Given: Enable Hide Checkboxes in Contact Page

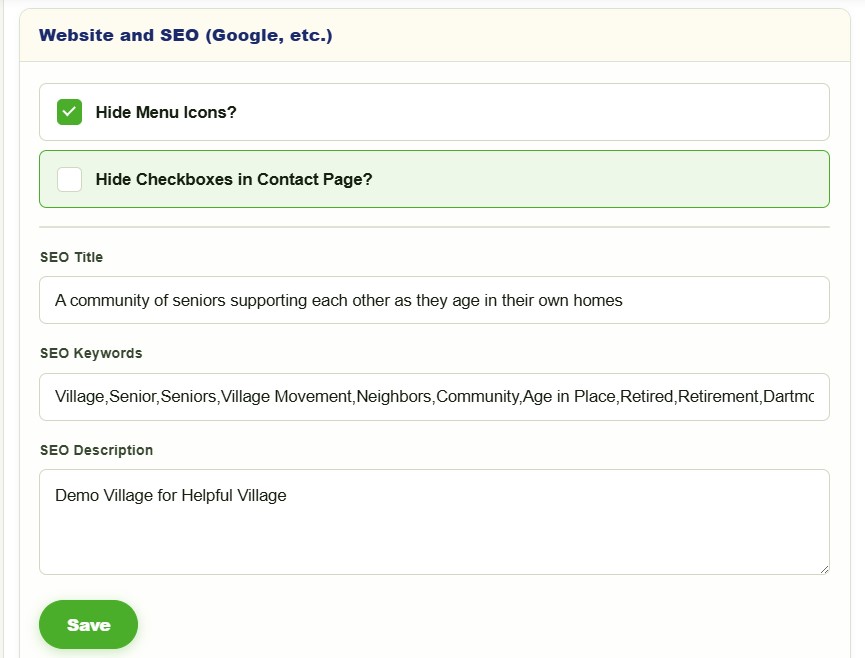Looking at the screenshot, I should tap(70, 179).
